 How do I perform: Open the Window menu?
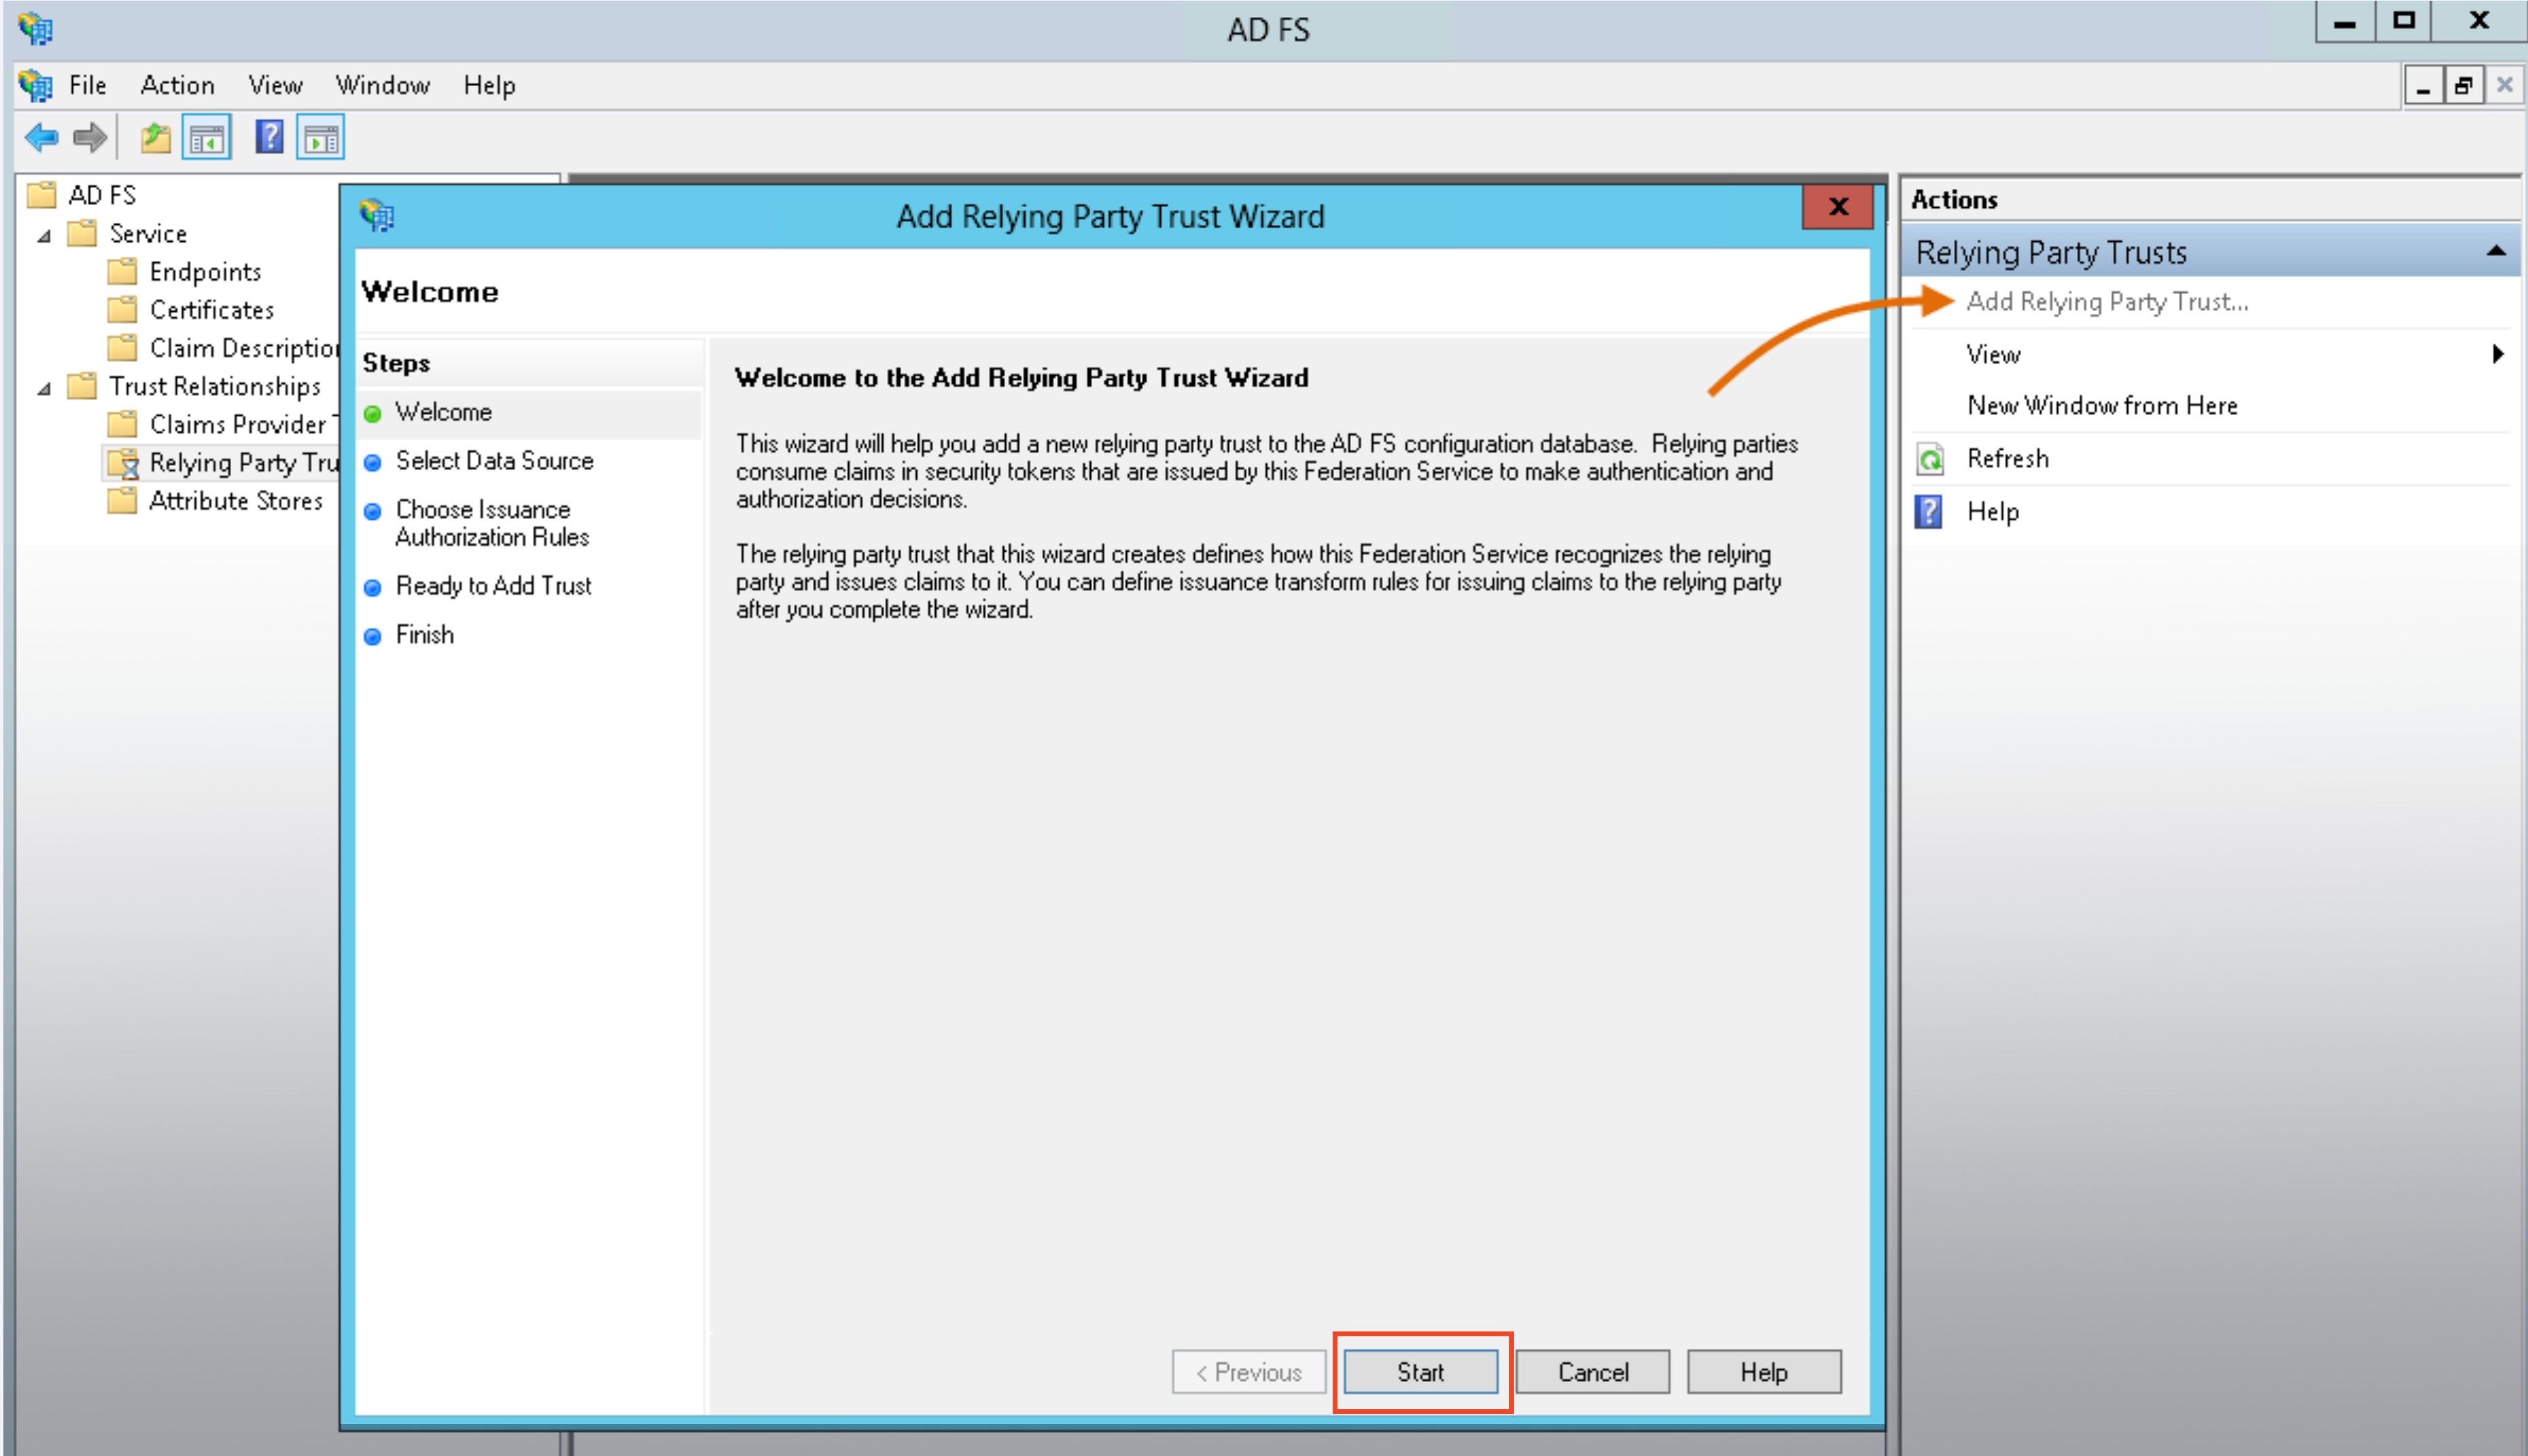coord(382,85)
